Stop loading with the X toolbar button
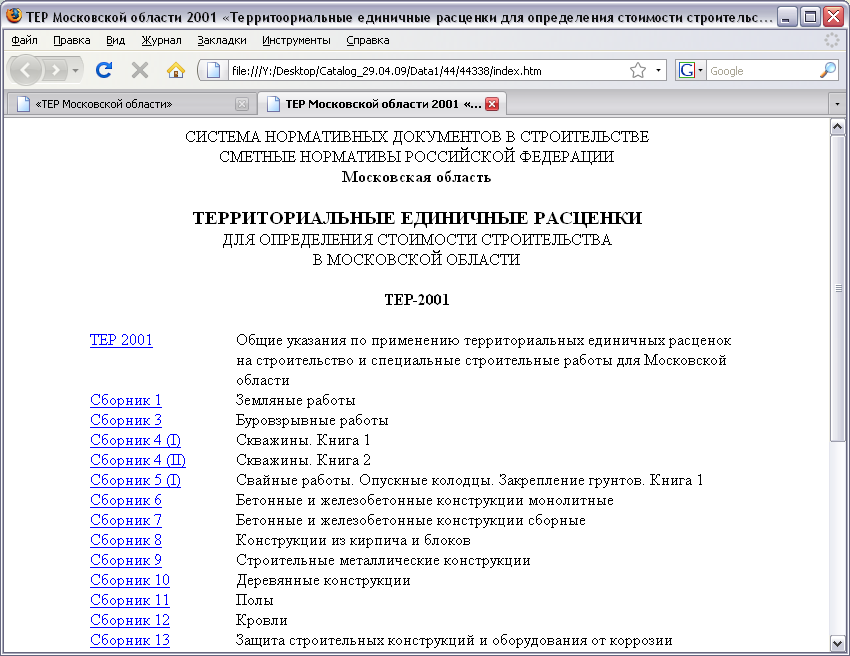 [140, 70]
